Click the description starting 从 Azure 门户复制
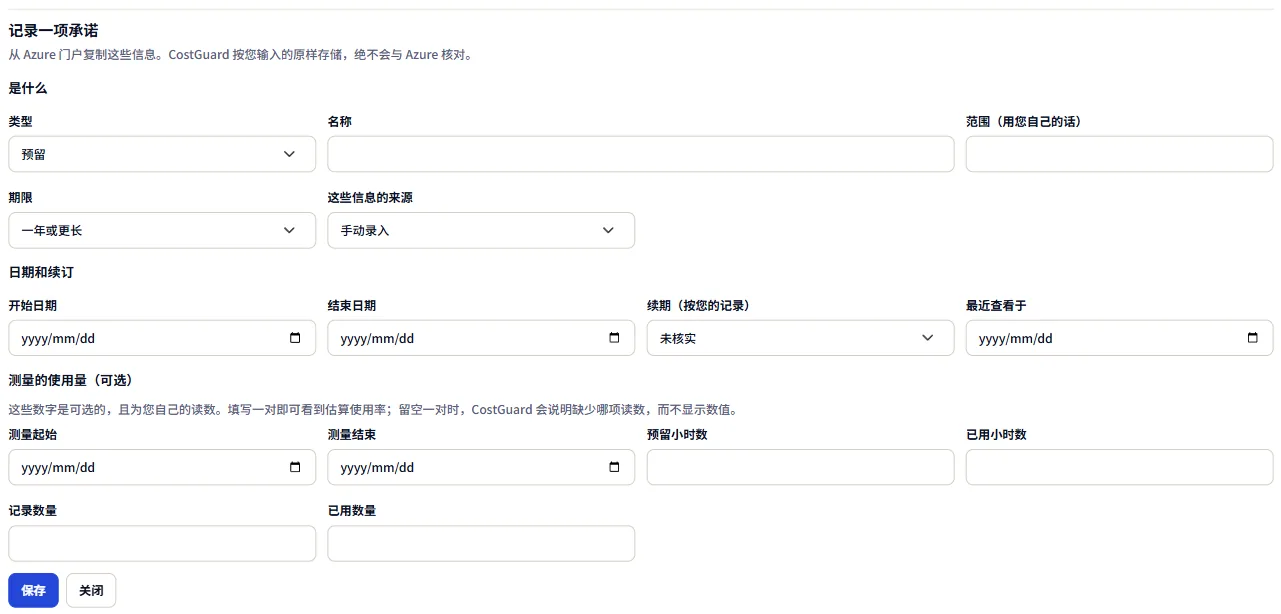This screenshot has width=1281, height=614. pyautogui.click(x=241, y=55)
